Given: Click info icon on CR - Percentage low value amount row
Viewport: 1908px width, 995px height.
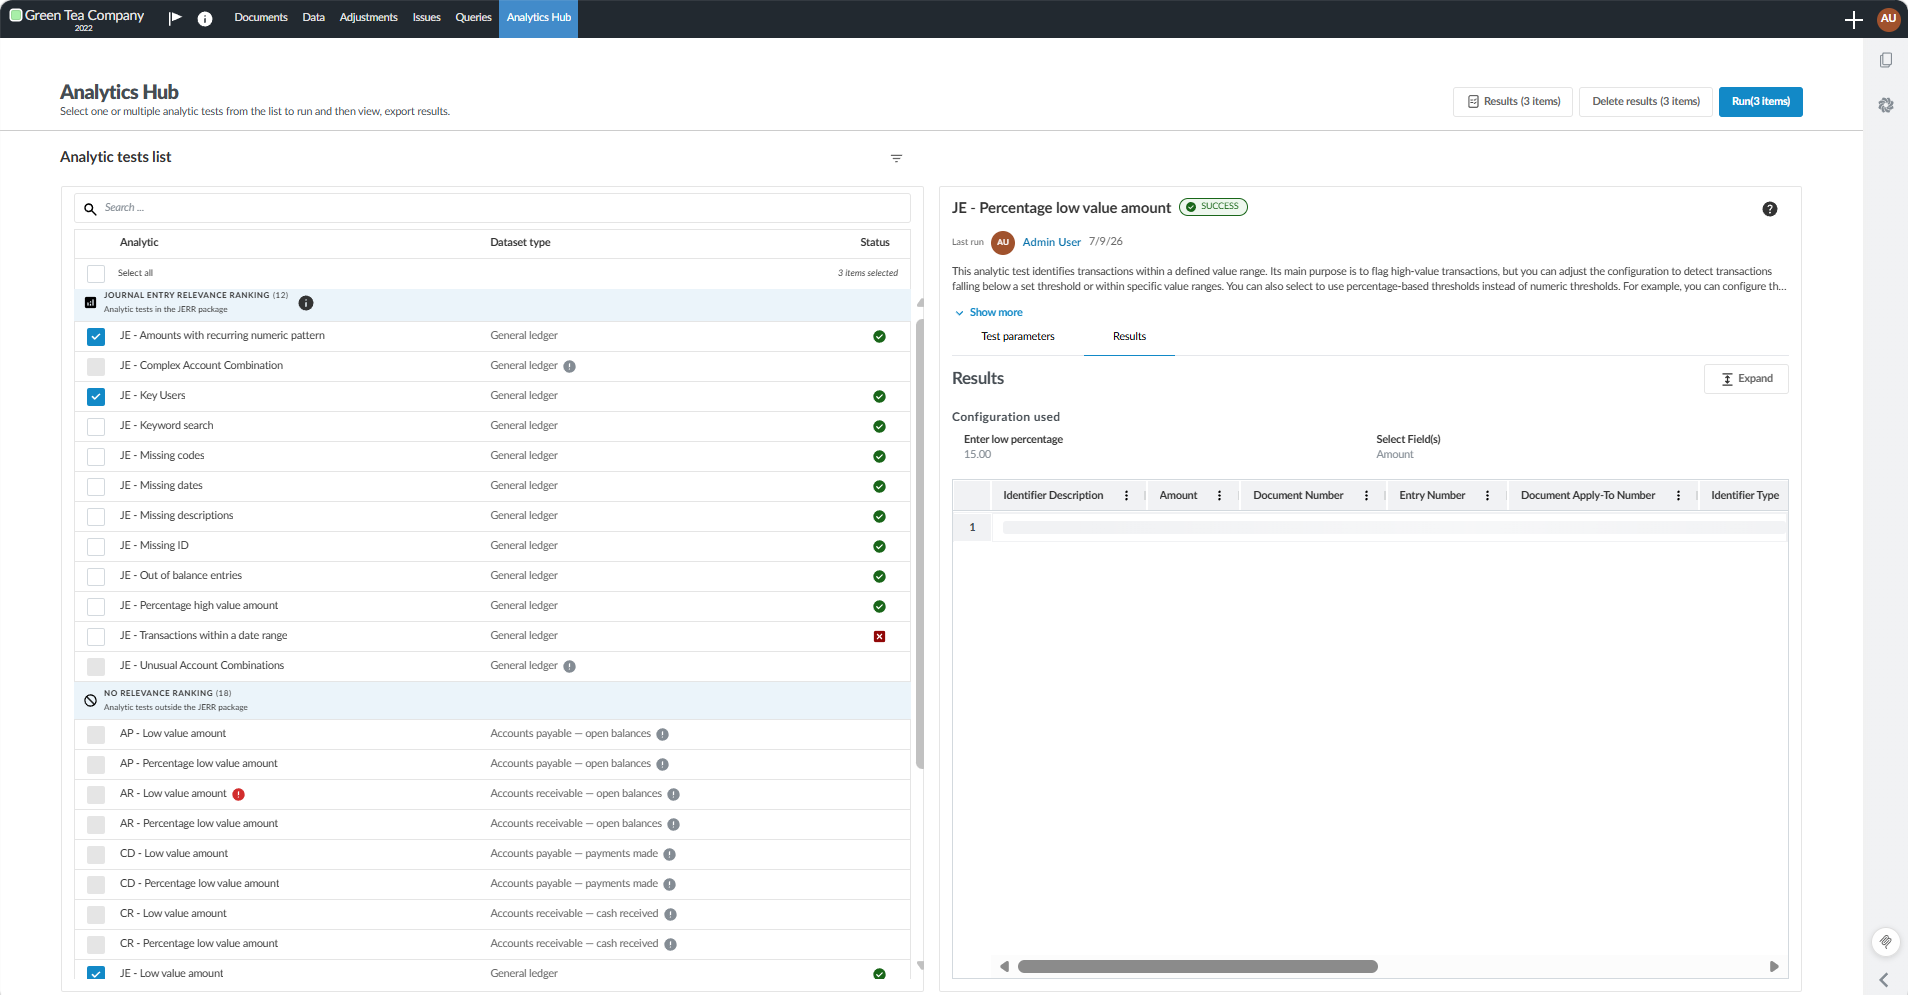Looking at the screenshot, I should point(670,944).
